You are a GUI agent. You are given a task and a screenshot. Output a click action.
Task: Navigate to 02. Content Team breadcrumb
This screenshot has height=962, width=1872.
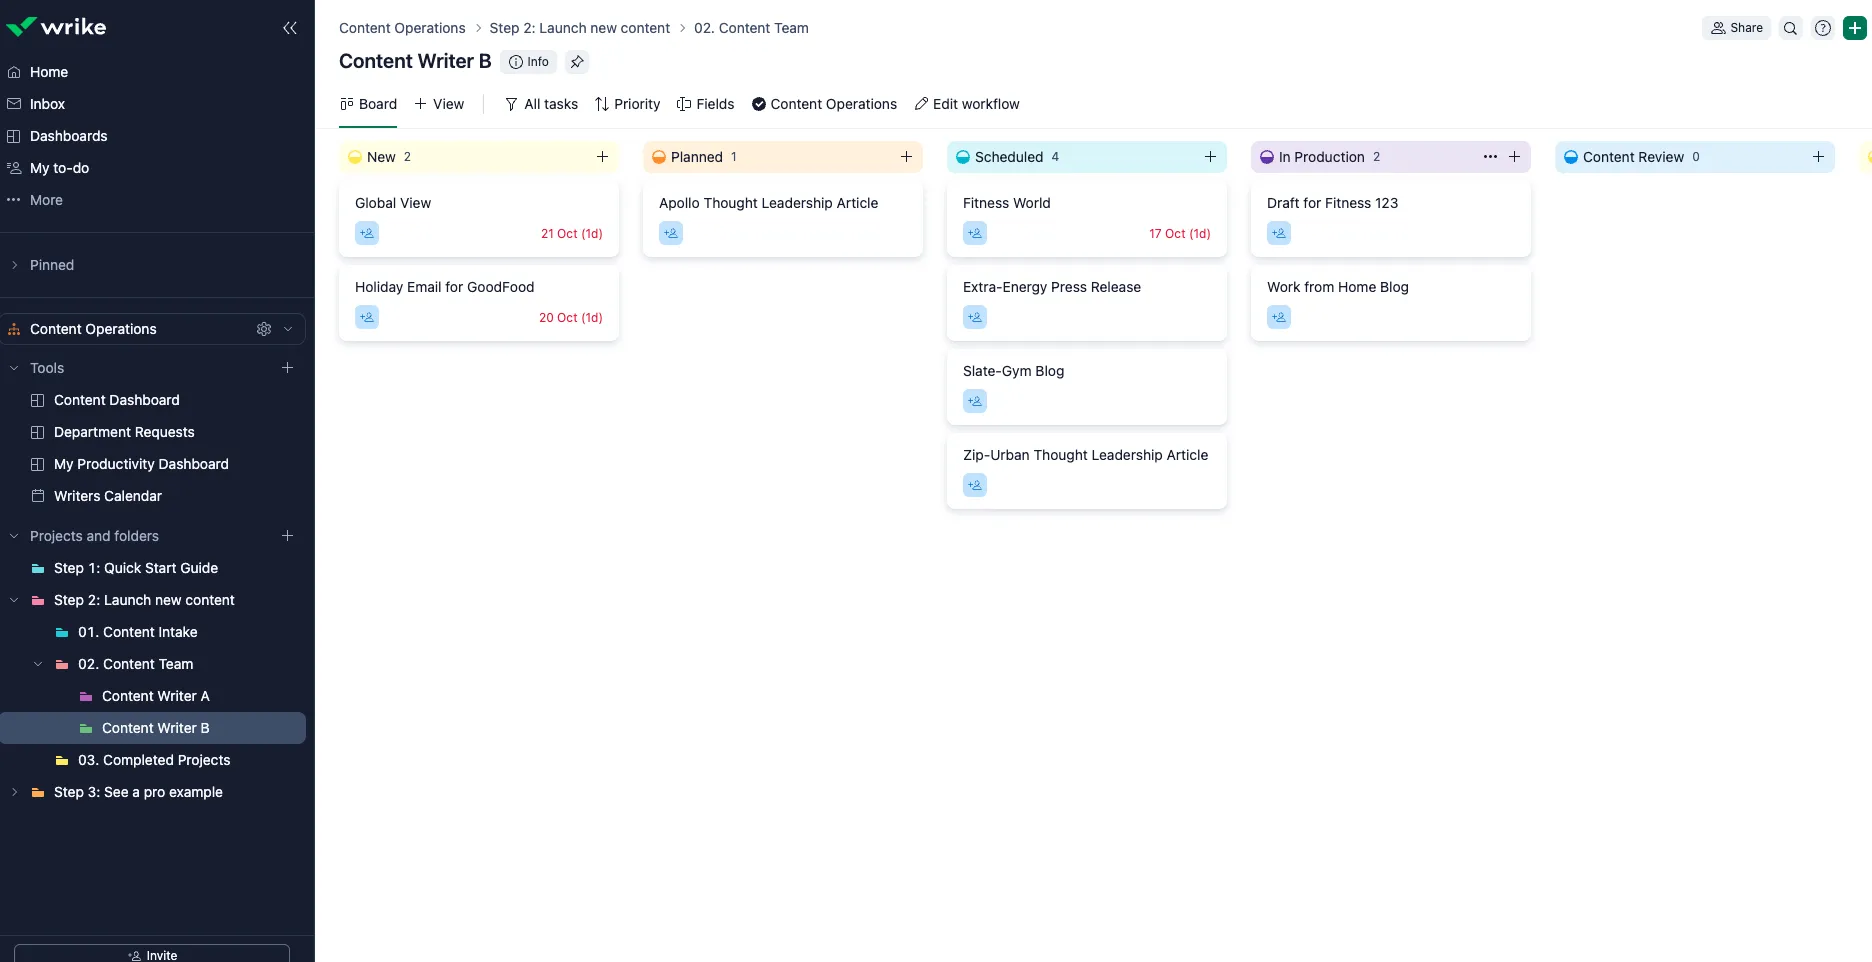751,28
